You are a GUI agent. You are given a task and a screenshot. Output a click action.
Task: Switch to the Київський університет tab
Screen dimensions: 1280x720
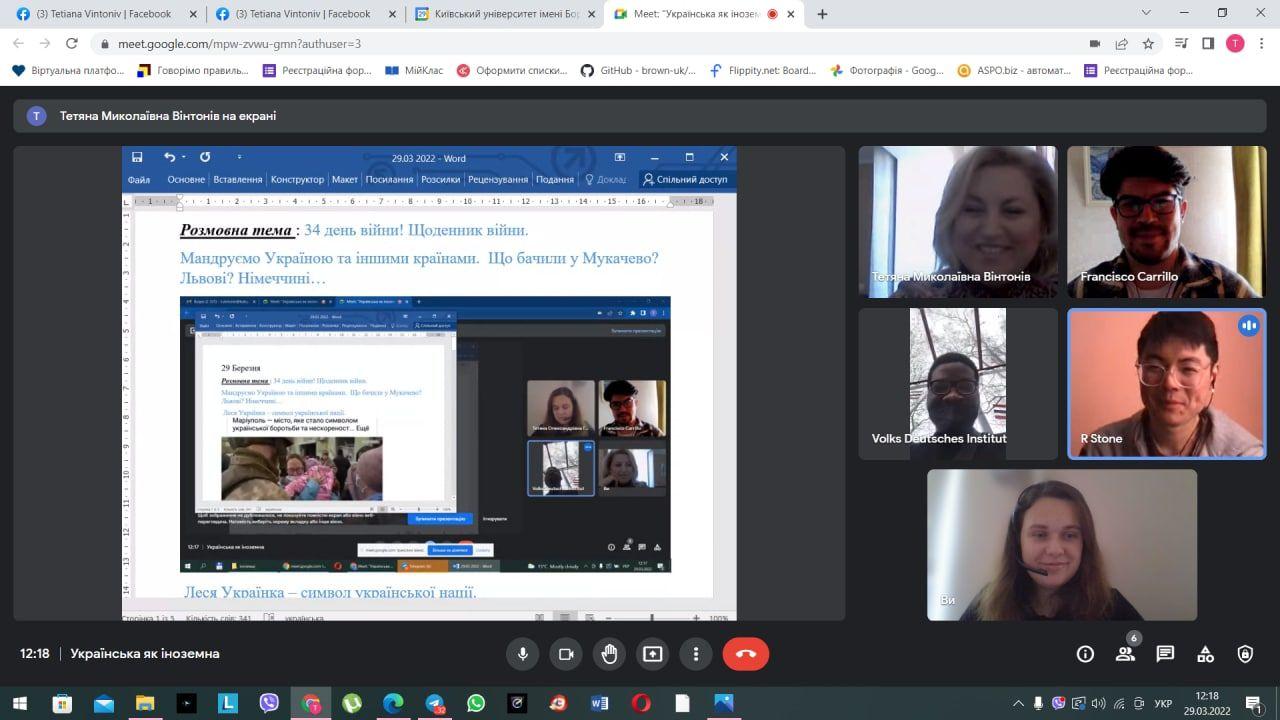pos(505,14)
